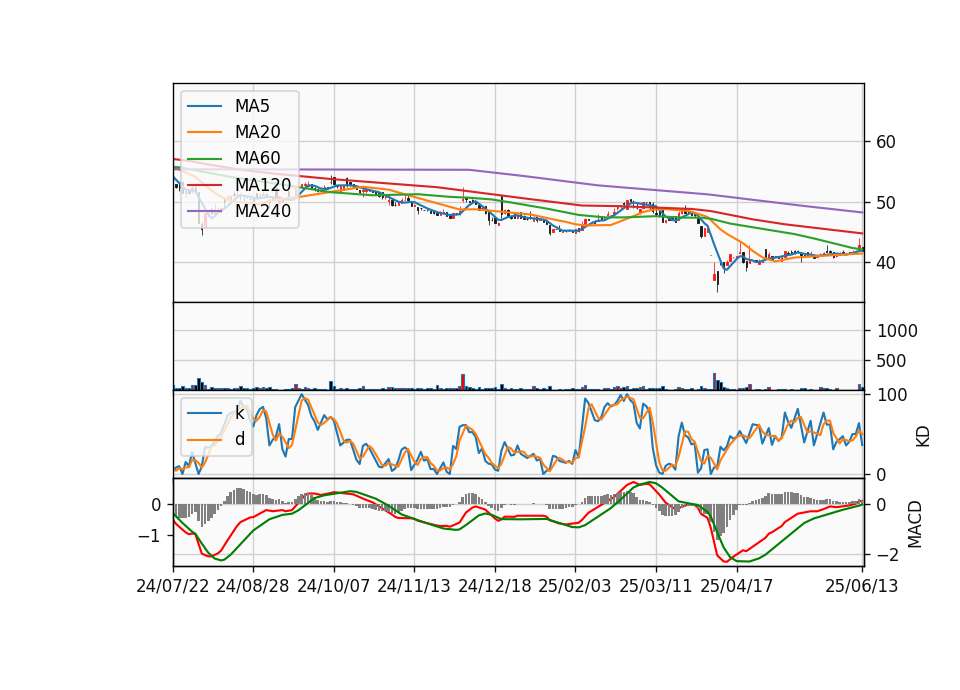Image resolution: width=960 pixels, height=690 pixels.
Task: Click the 24/12/18 date axis label
Action: [495, 586]
